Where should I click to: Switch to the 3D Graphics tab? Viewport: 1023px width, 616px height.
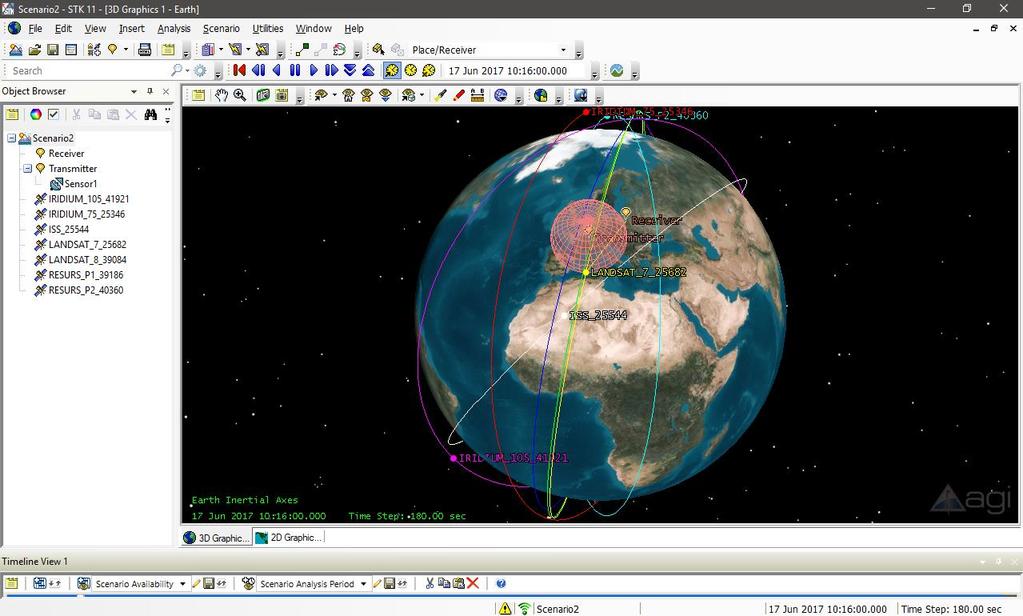pos(217,538)
